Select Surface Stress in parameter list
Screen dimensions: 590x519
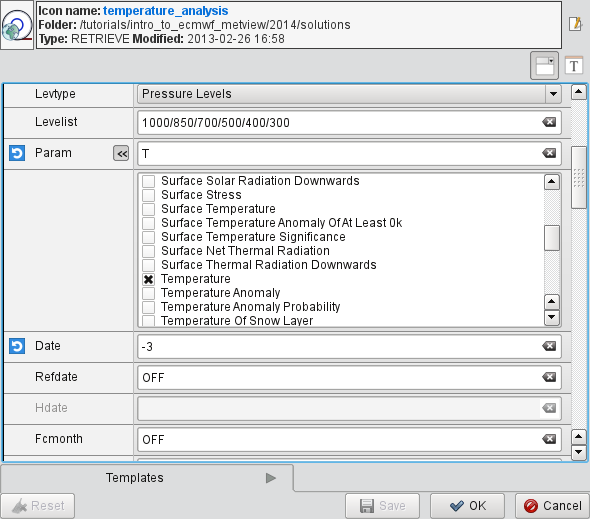[201, 195]
